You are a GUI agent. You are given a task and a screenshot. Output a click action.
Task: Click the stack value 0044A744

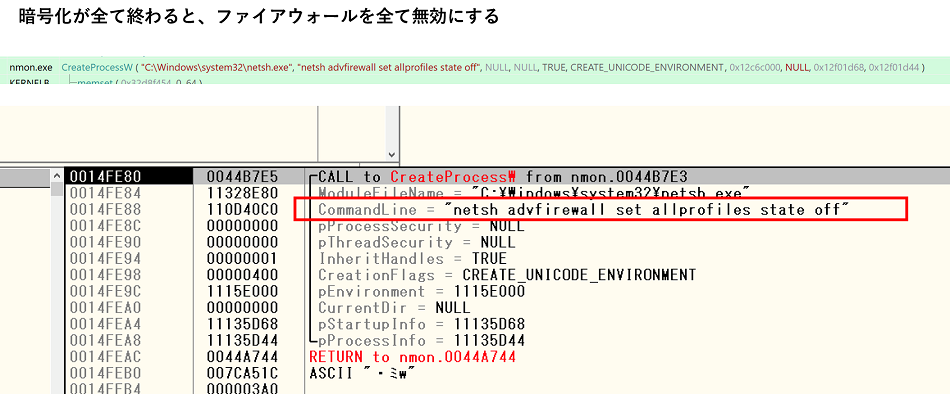[x=242, y=357]
